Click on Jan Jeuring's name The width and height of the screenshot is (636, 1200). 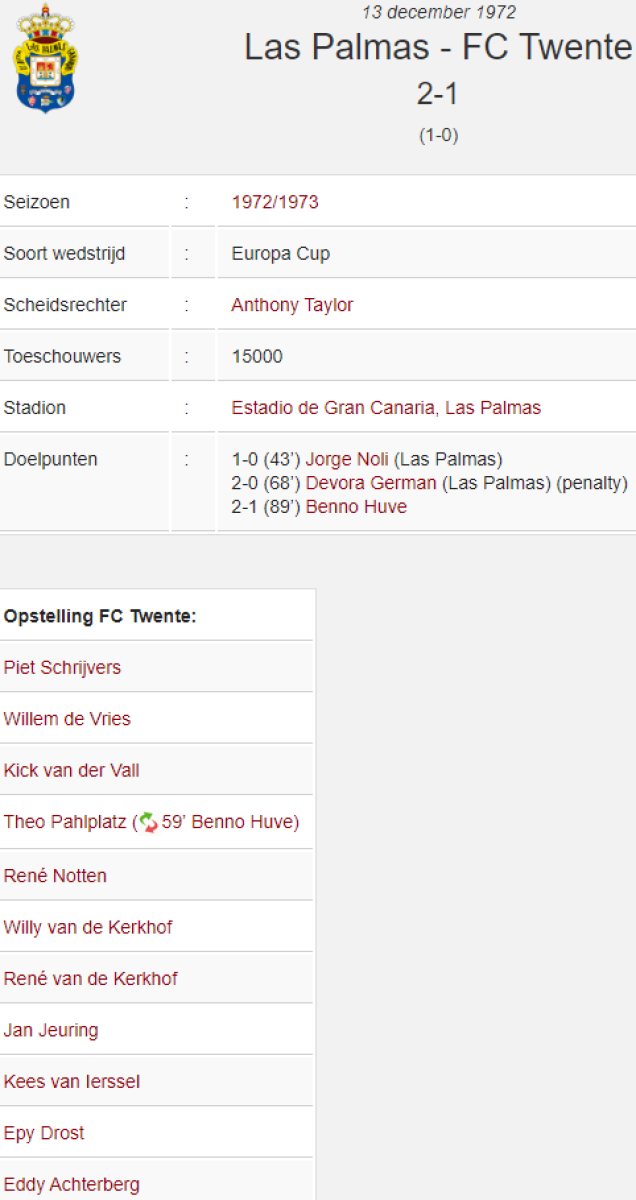pos(51,1031)
